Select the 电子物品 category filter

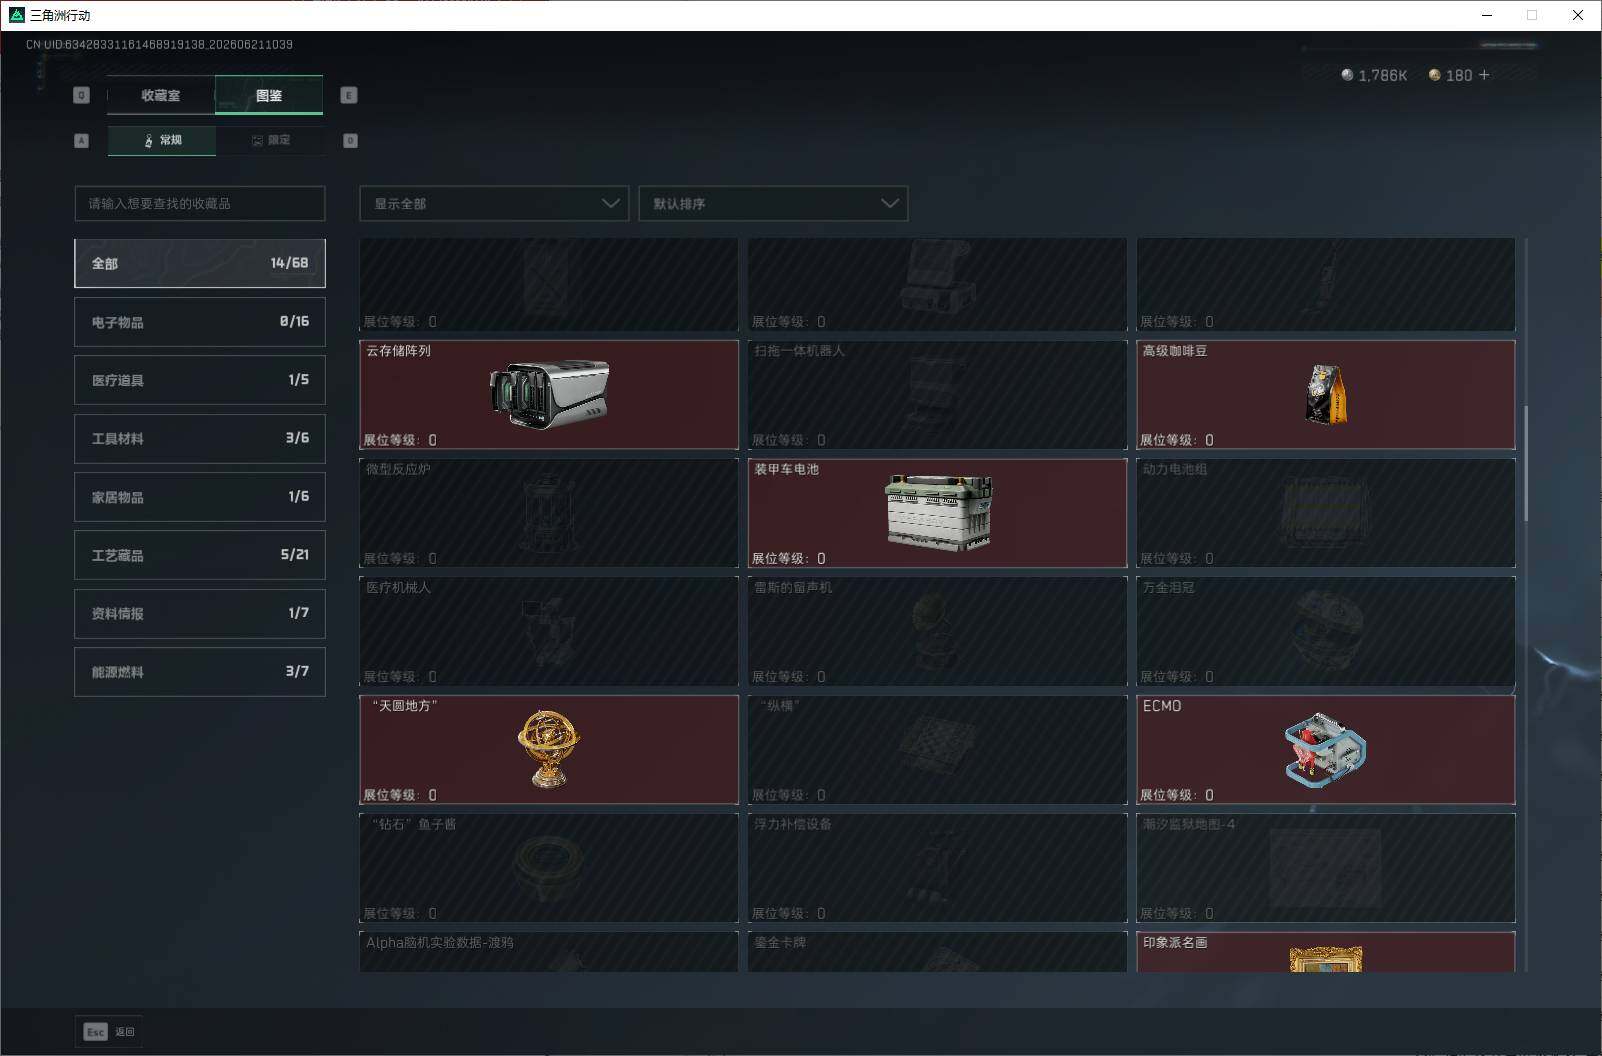point(200,322)
